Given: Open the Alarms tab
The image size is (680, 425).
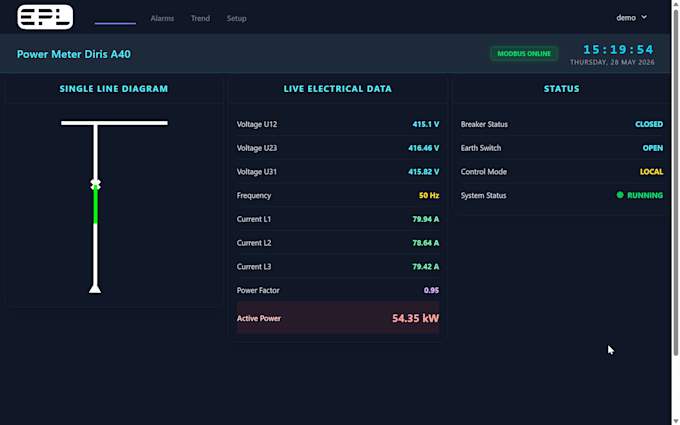Looking at the screenshot, I should (x=162, y=18).
